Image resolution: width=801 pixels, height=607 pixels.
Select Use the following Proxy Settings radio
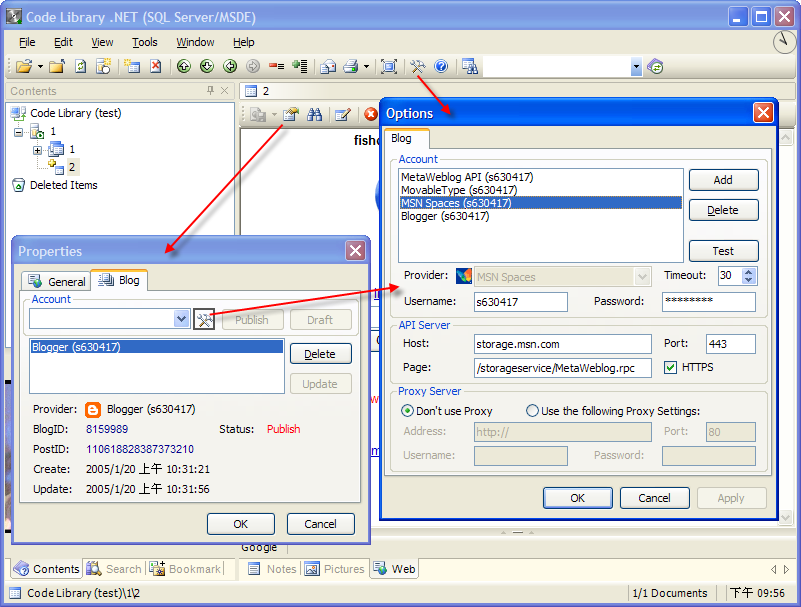[x=532, y=410]
